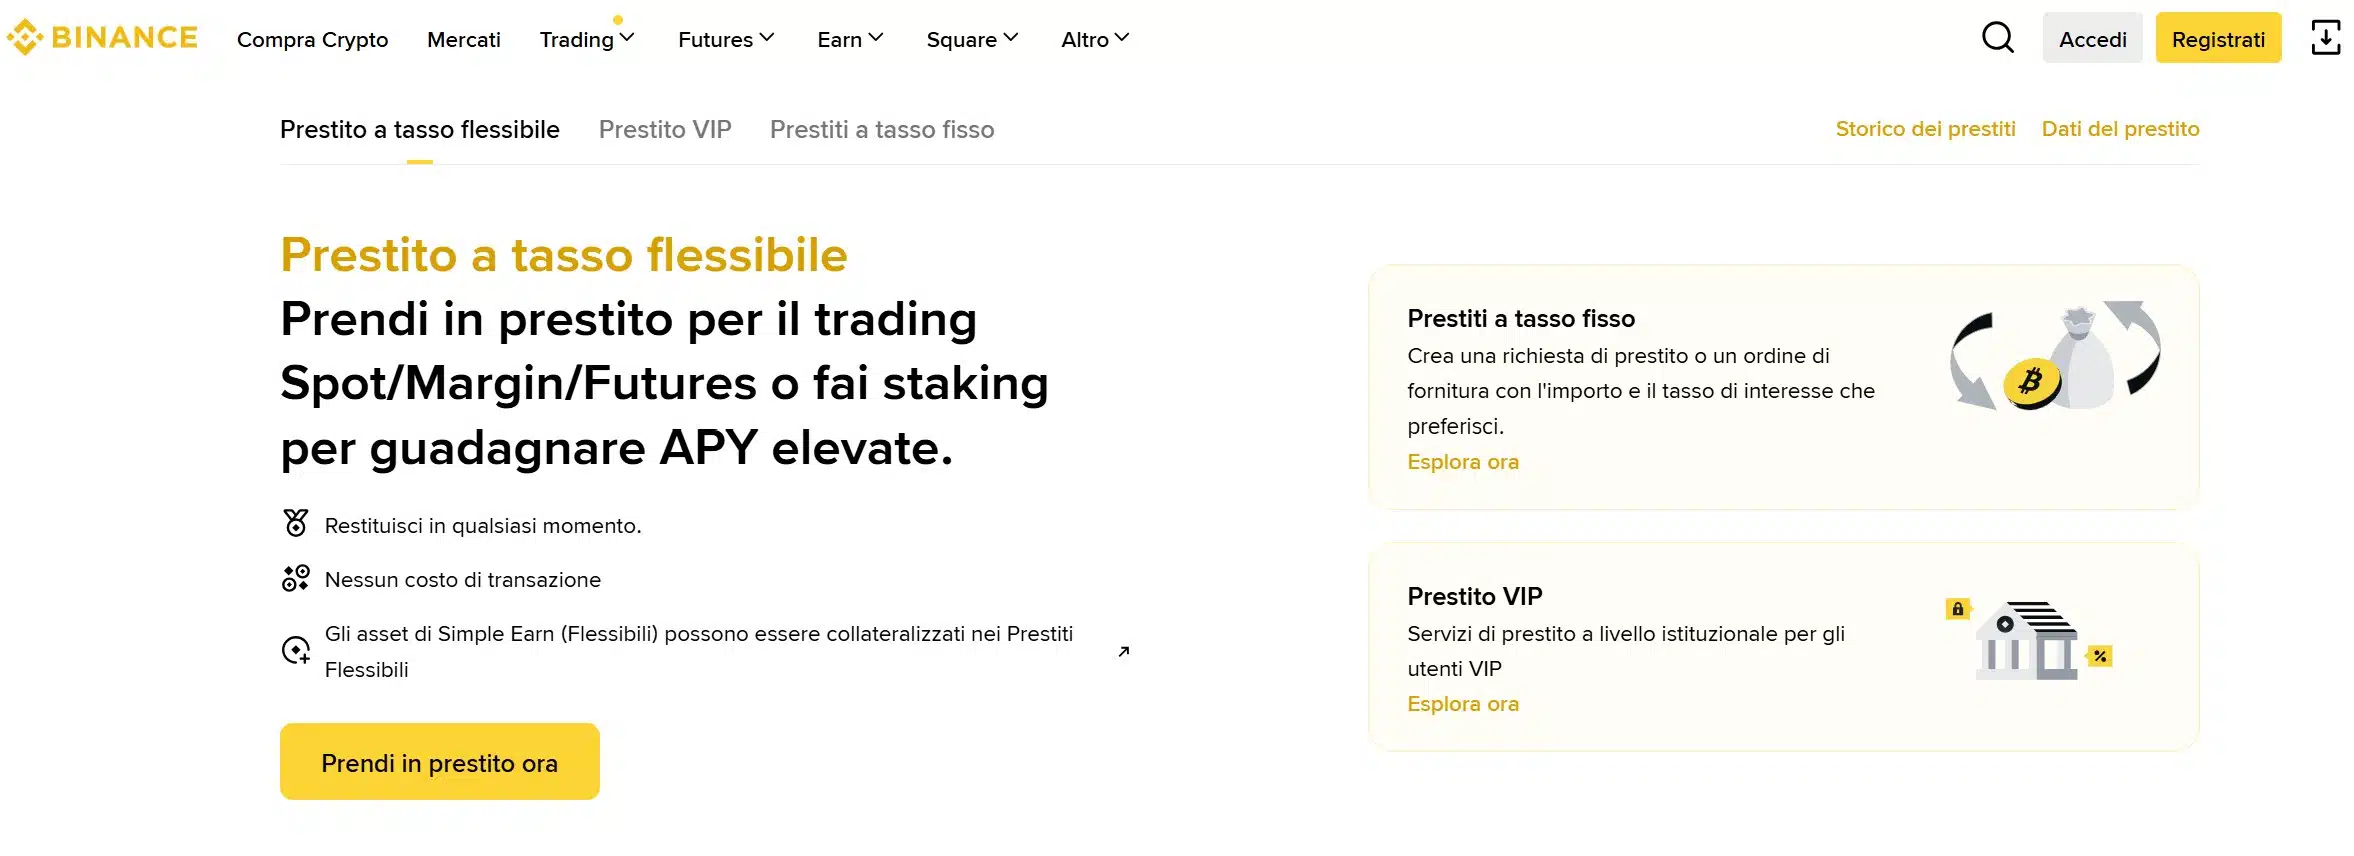Click the Binance logo
Viewport: 2354px width, 856px height.
coord(102,36)
